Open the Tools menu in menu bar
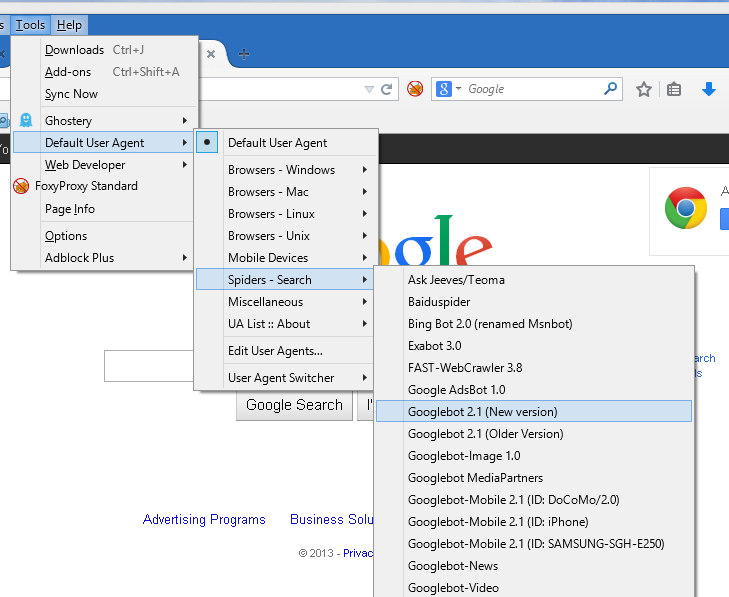The image size is (729, 597). click(x=31, y=25)
